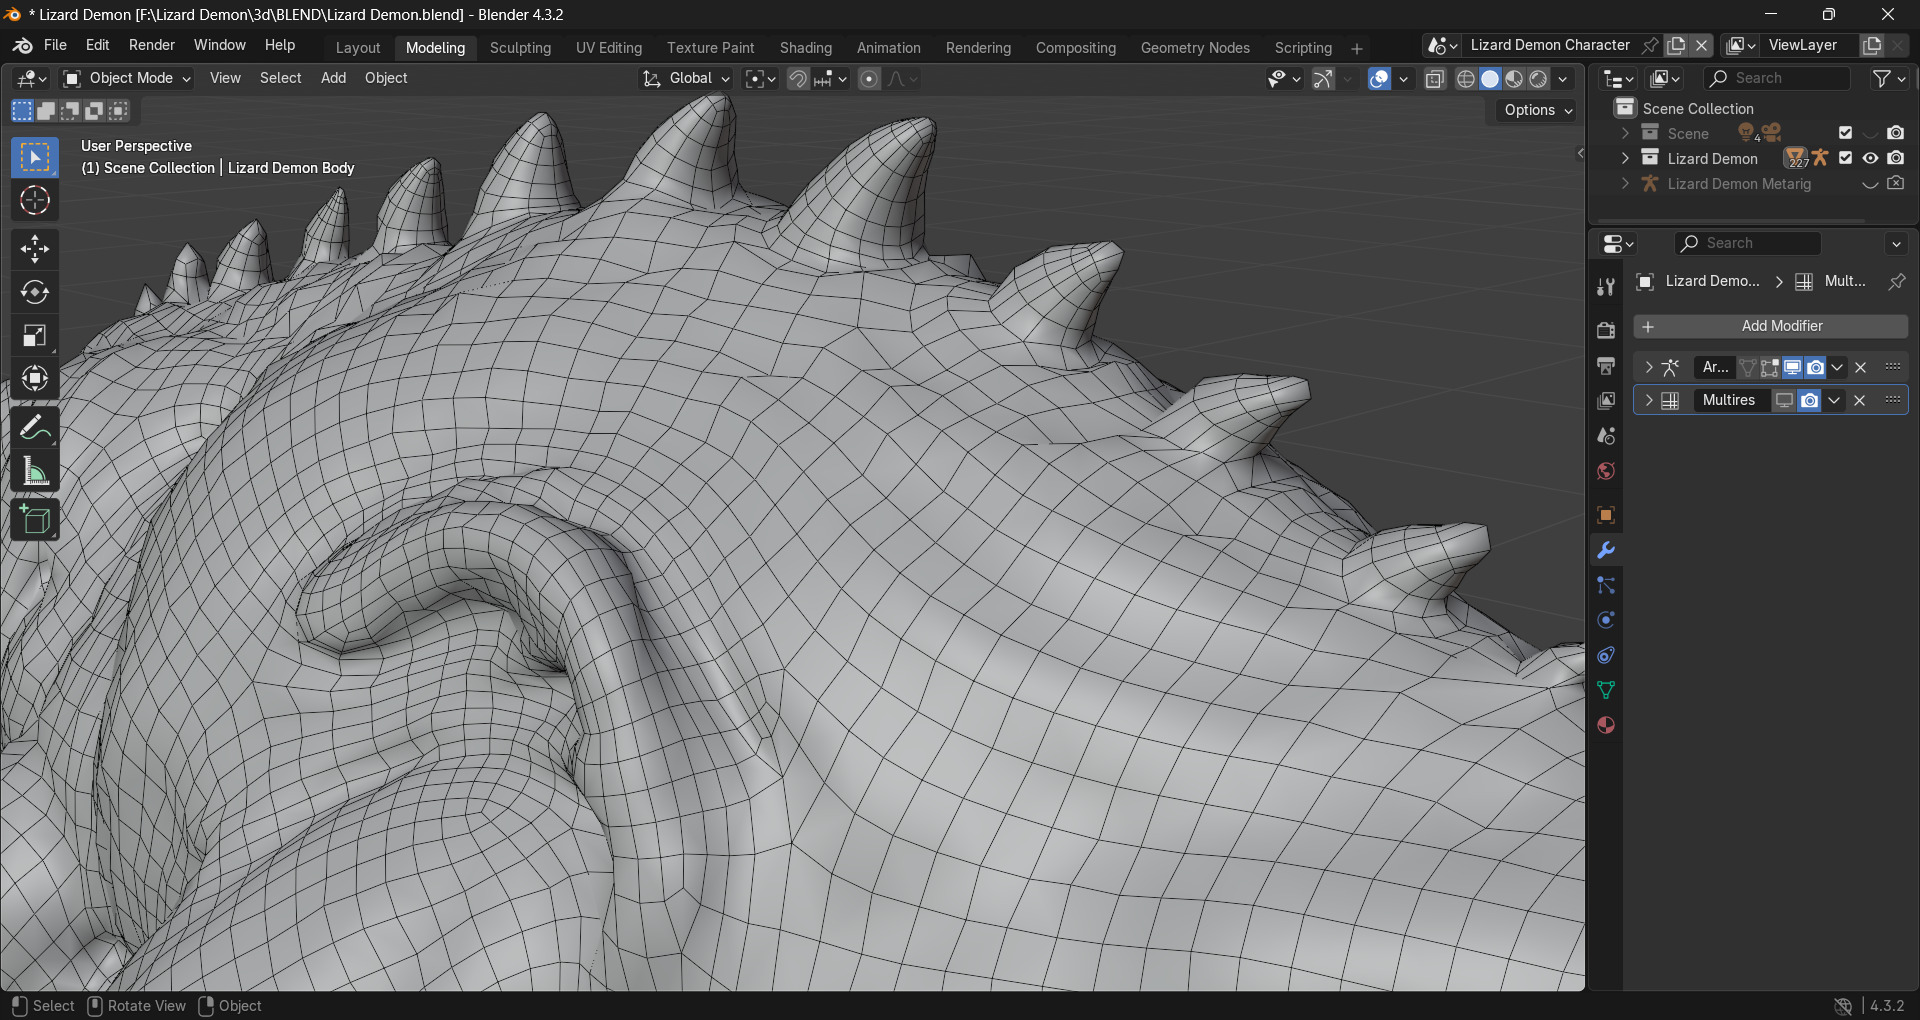Switch to Wireframe viewport shading
Screen dimensions: 1920x1020
[x=1466, y=79]
